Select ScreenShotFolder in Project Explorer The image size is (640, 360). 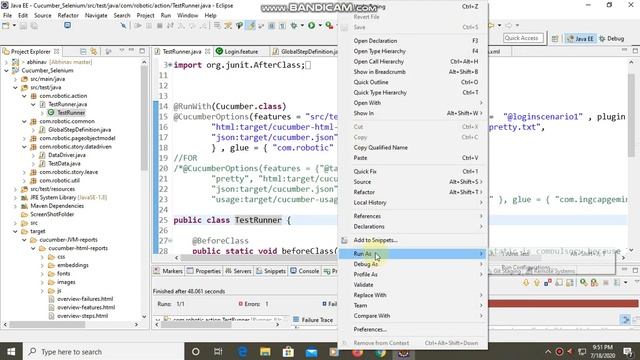click(52, 214)
